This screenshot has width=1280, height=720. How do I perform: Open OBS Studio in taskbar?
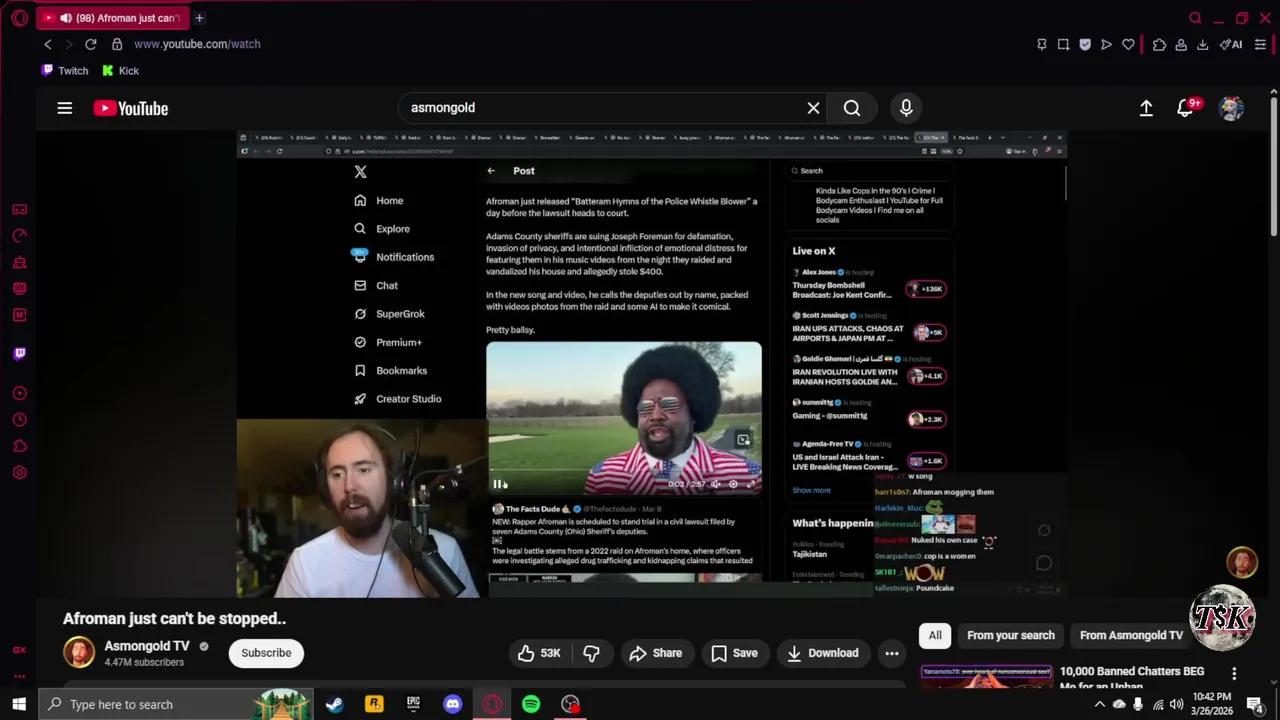click(x=570, y=704)
